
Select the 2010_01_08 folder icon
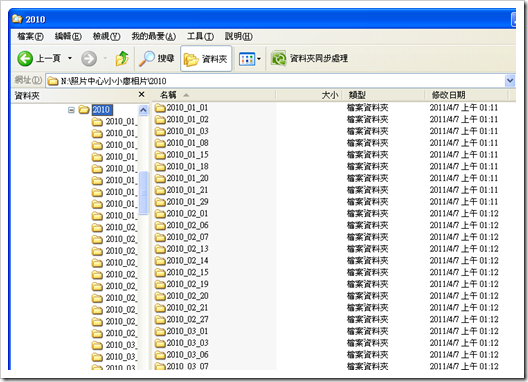click(160, 143)
